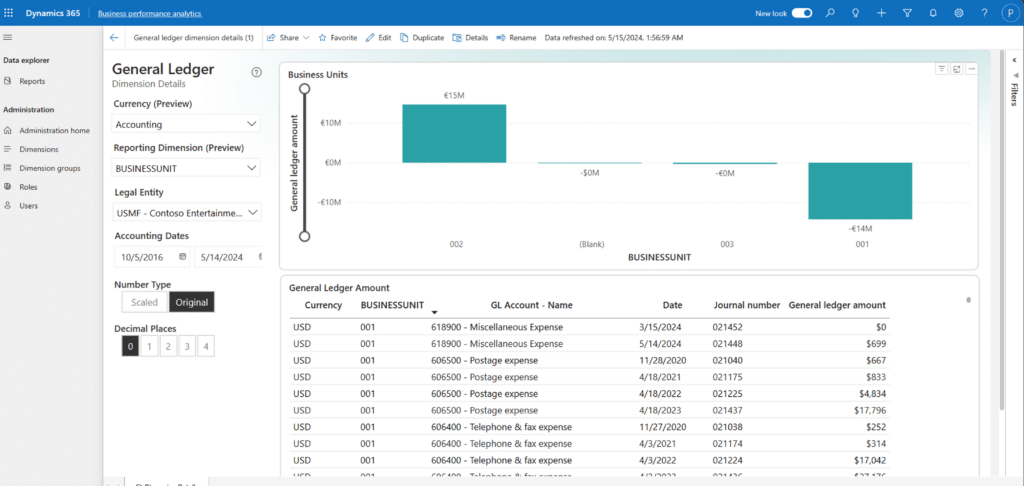Select journal number 021452 cell
Viewport: 1024px width, 486px height.
(x=728, y=327)
